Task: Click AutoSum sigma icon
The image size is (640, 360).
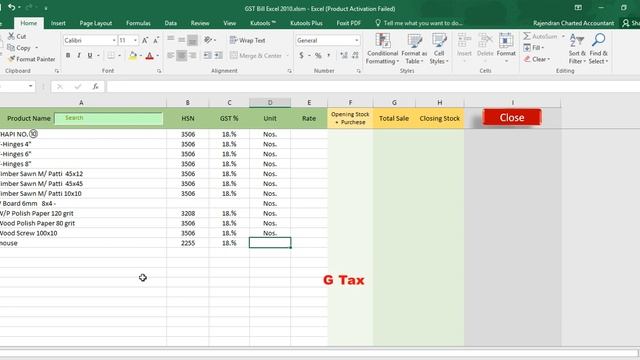Action: pyautogui.click(x=527, y=36)
